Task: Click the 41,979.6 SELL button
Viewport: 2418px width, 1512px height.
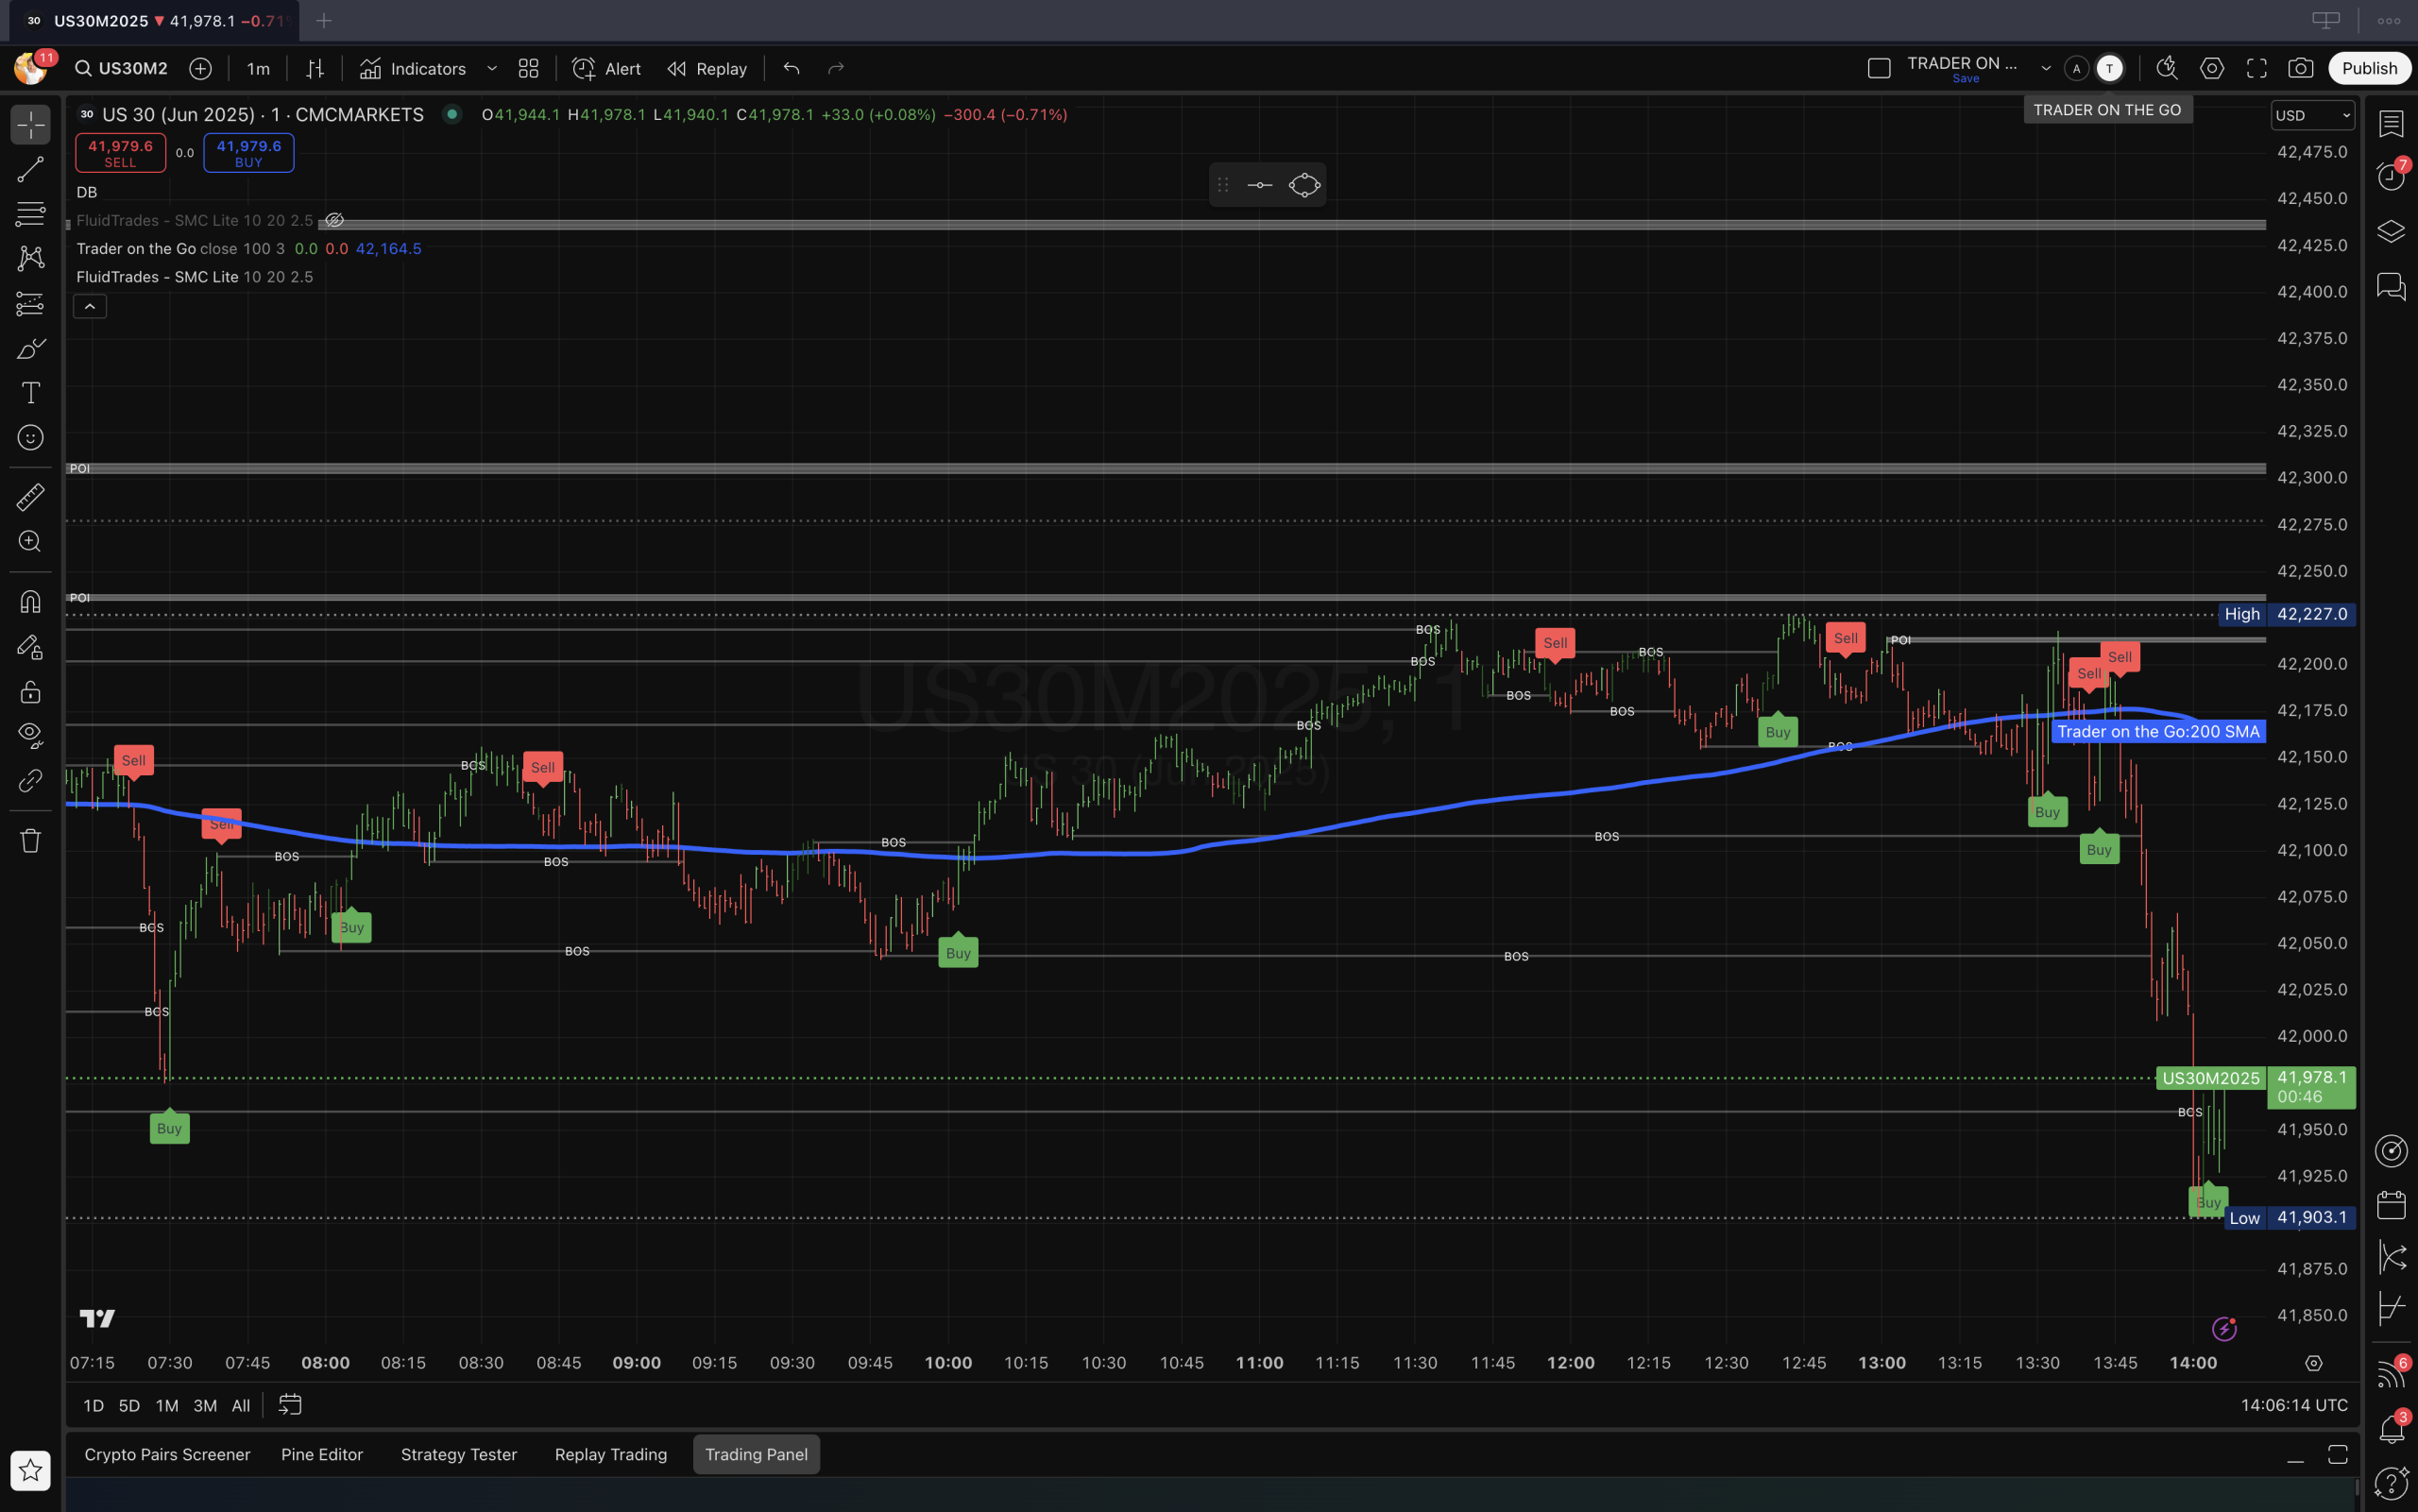Action: pos(120,153)
